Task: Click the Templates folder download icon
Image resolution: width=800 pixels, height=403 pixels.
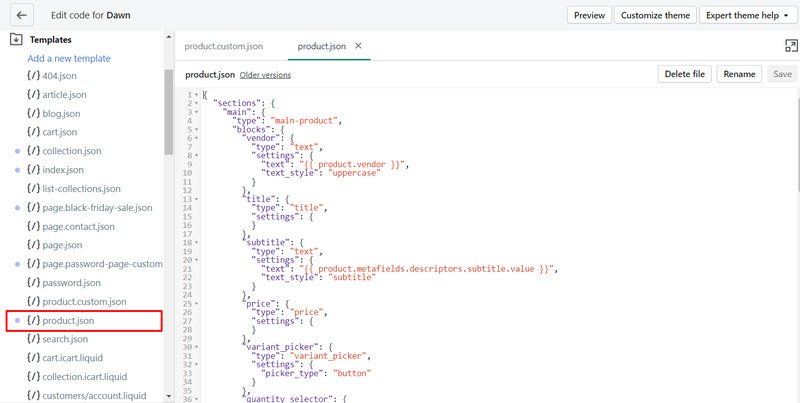Action: (x=16, y=39)
